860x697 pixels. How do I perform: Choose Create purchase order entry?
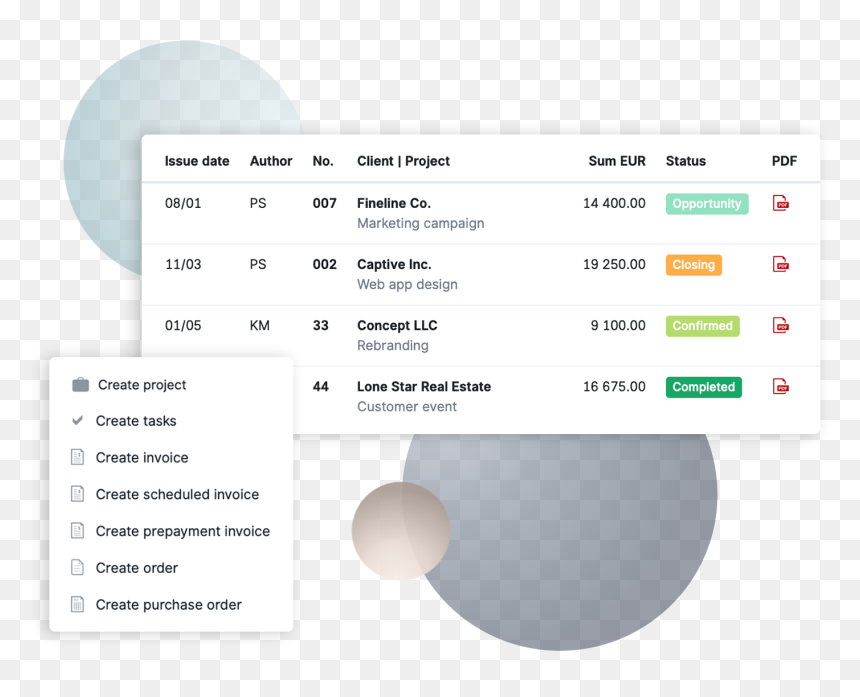[x=168, y=604]
